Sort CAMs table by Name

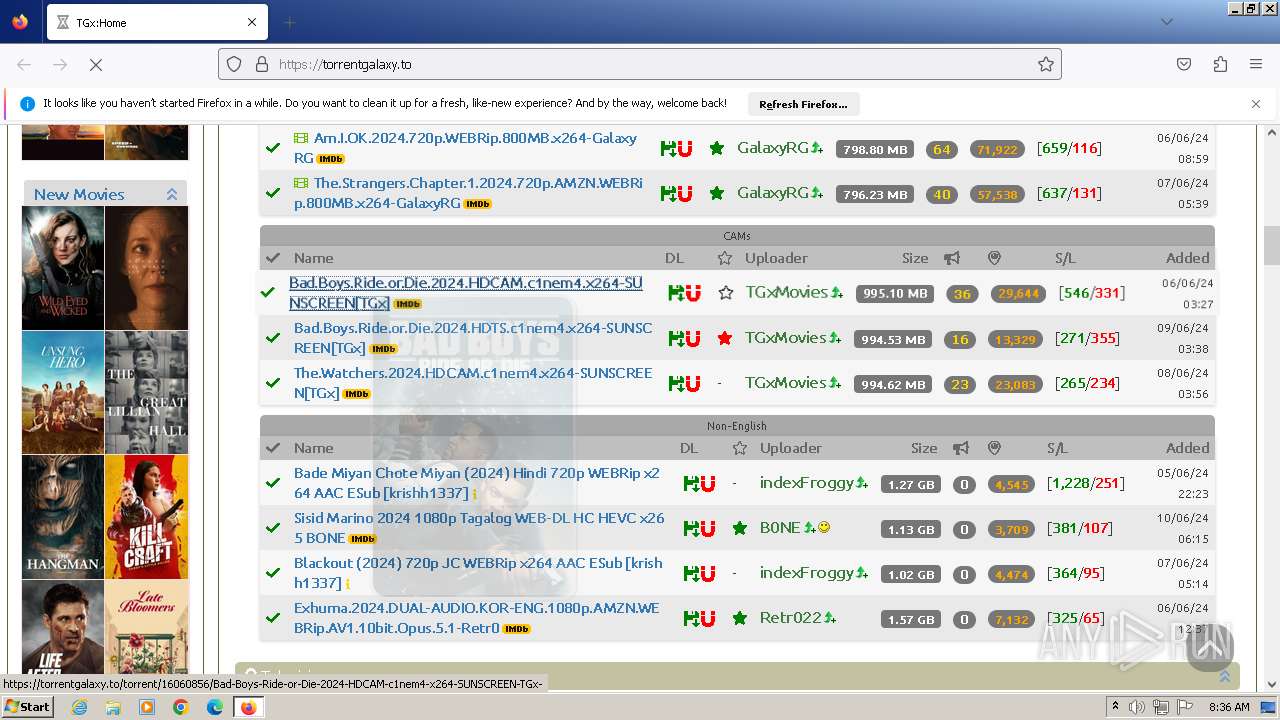pyautogui.click(x=313, y=258)
